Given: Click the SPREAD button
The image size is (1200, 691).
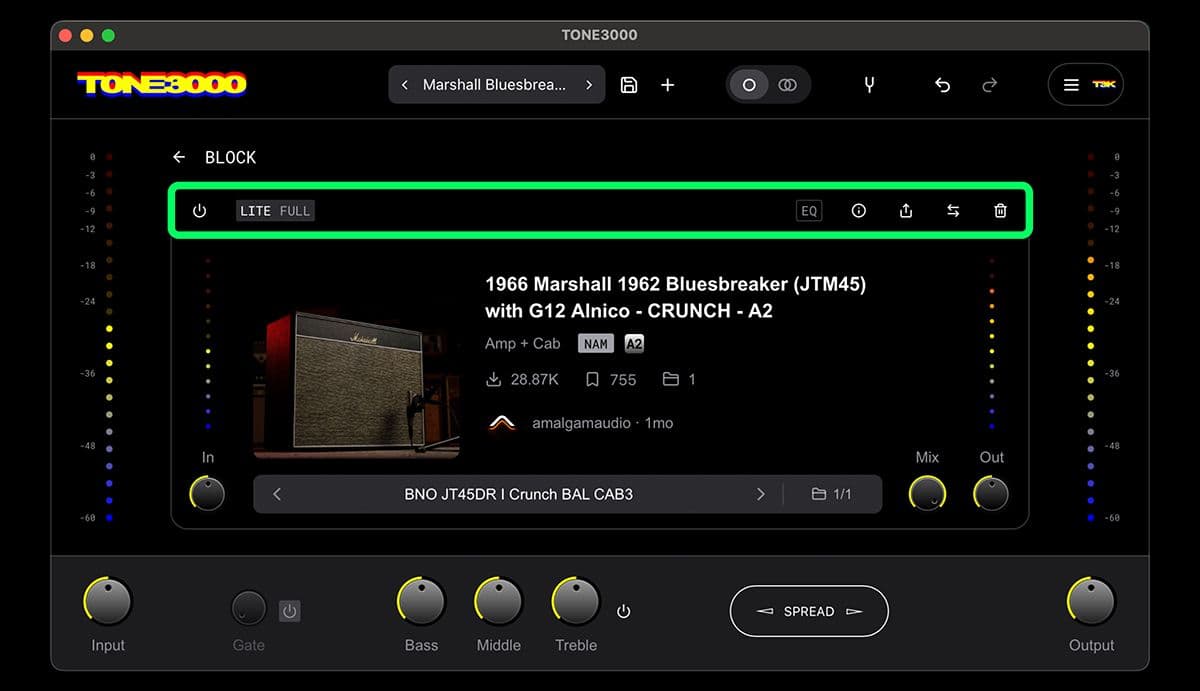Looking at the screenshot, I should tap(809, 611).
